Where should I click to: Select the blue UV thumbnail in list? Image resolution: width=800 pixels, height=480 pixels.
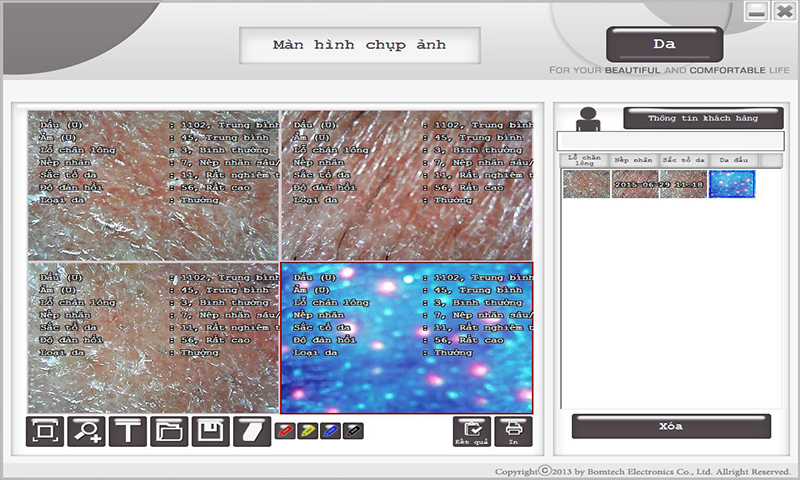pyautogui.click(x=732, y=184)
